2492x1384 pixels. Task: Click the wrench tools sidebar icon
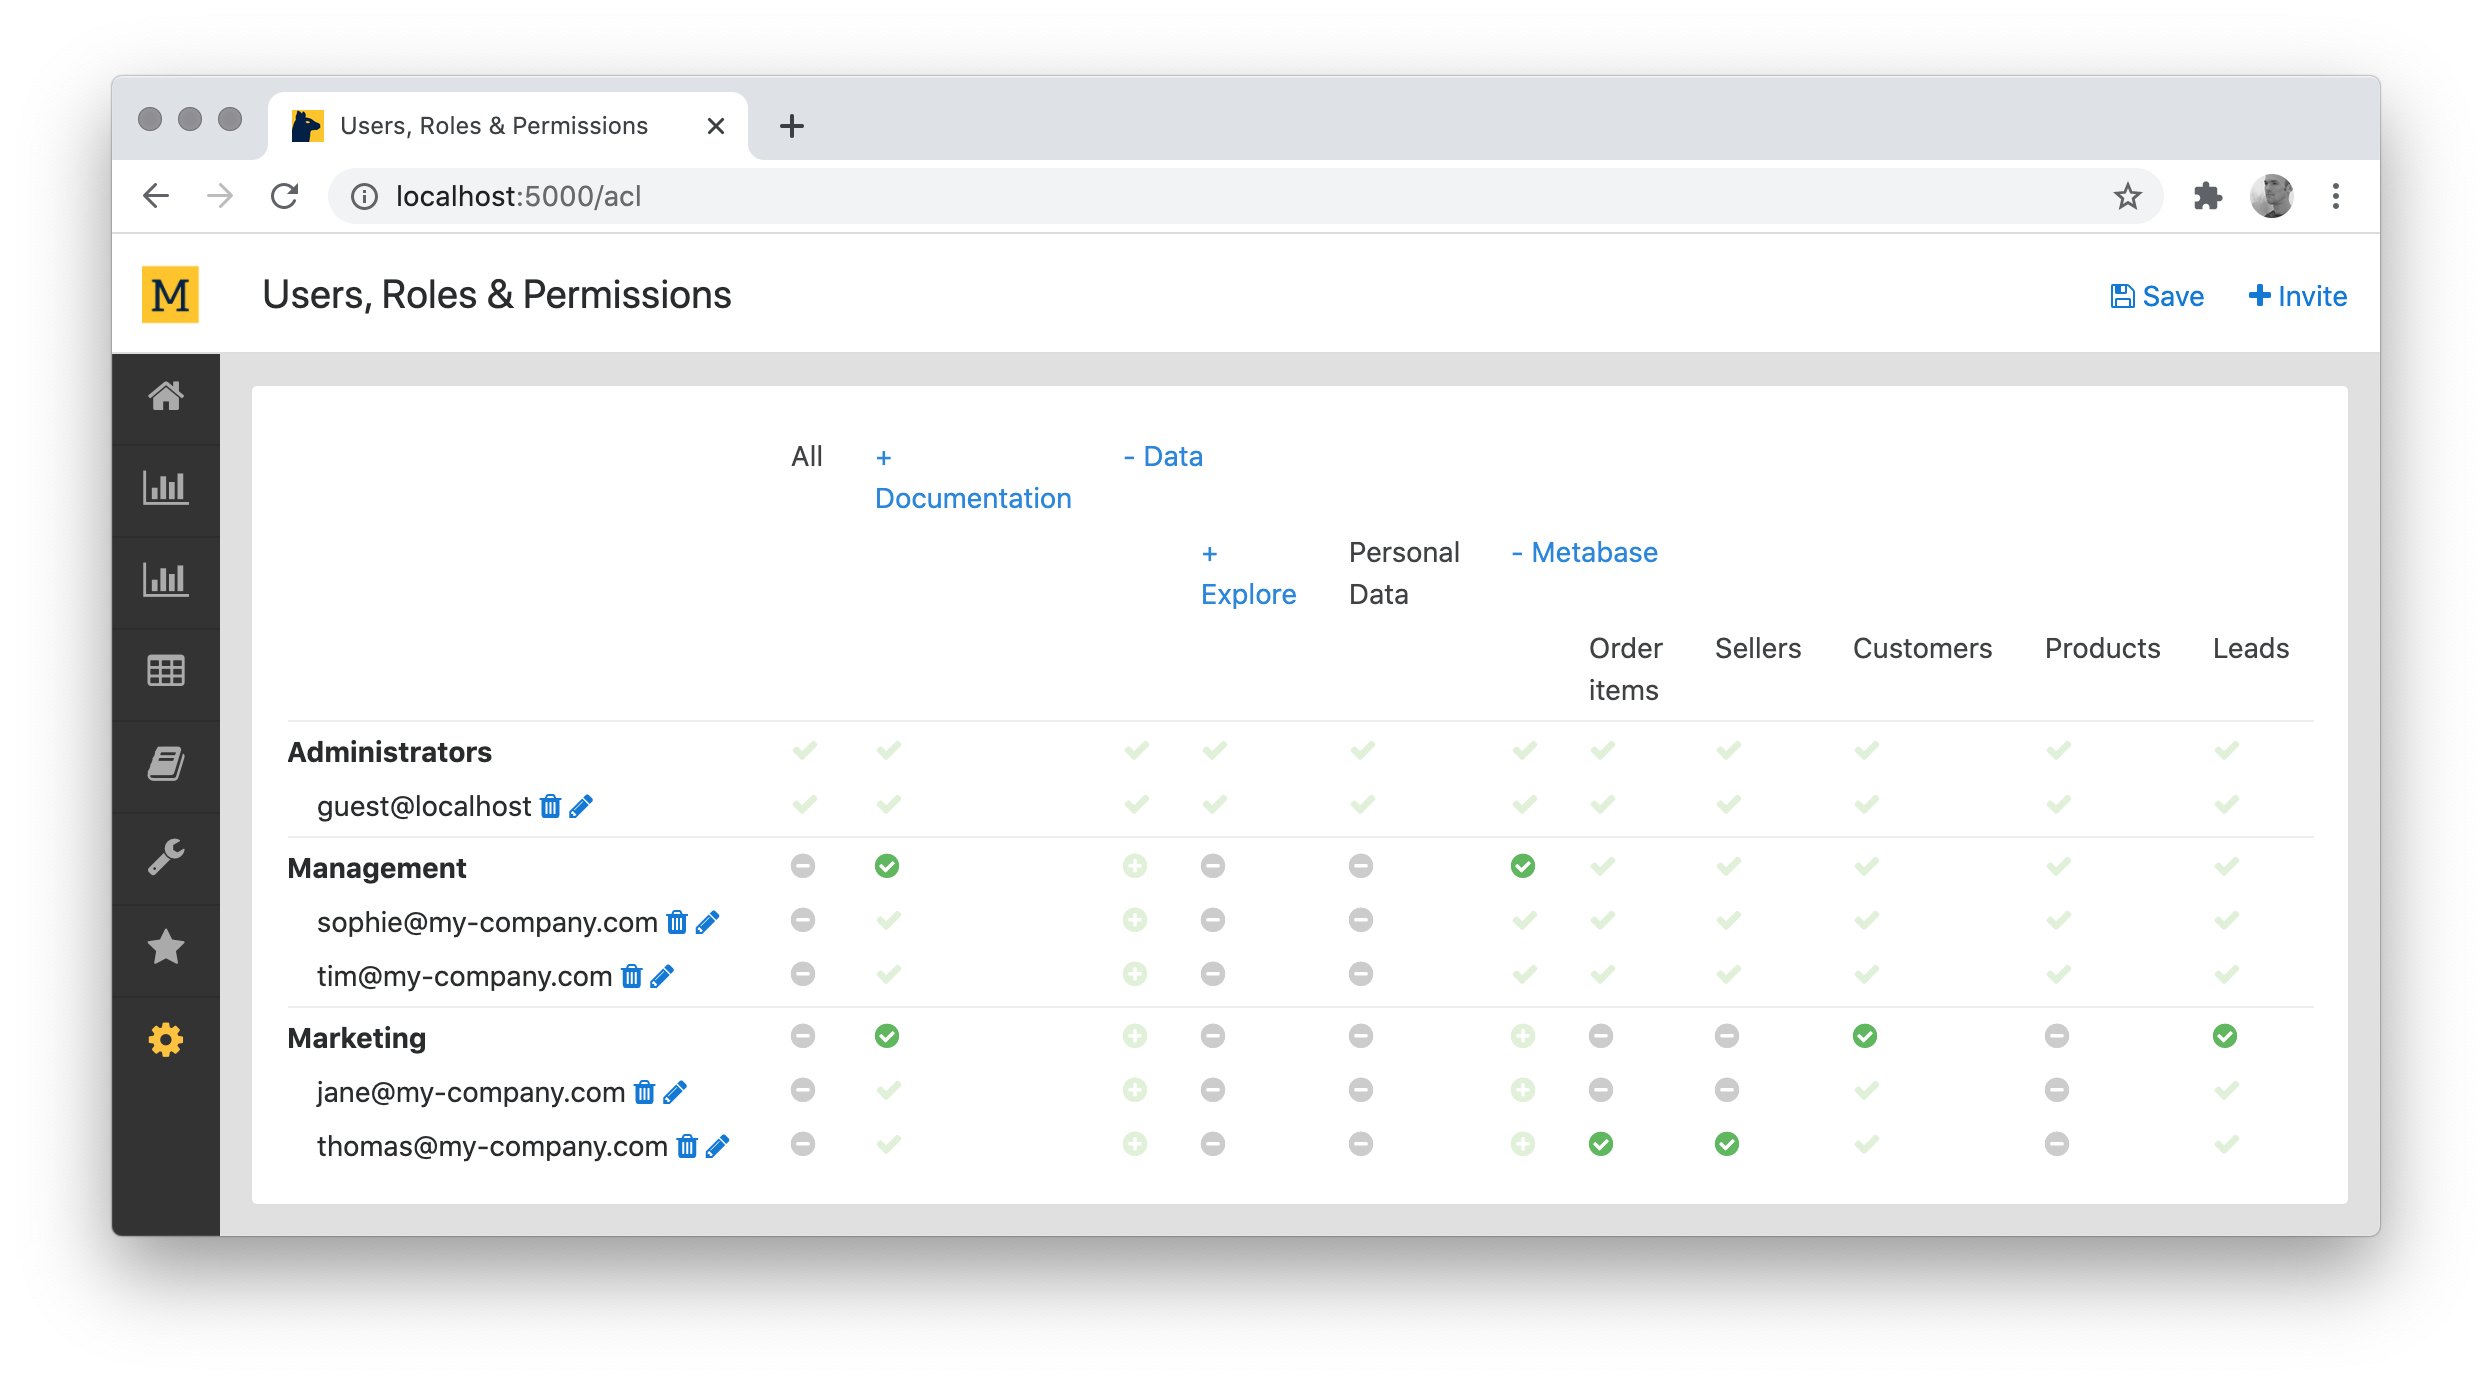166,857
